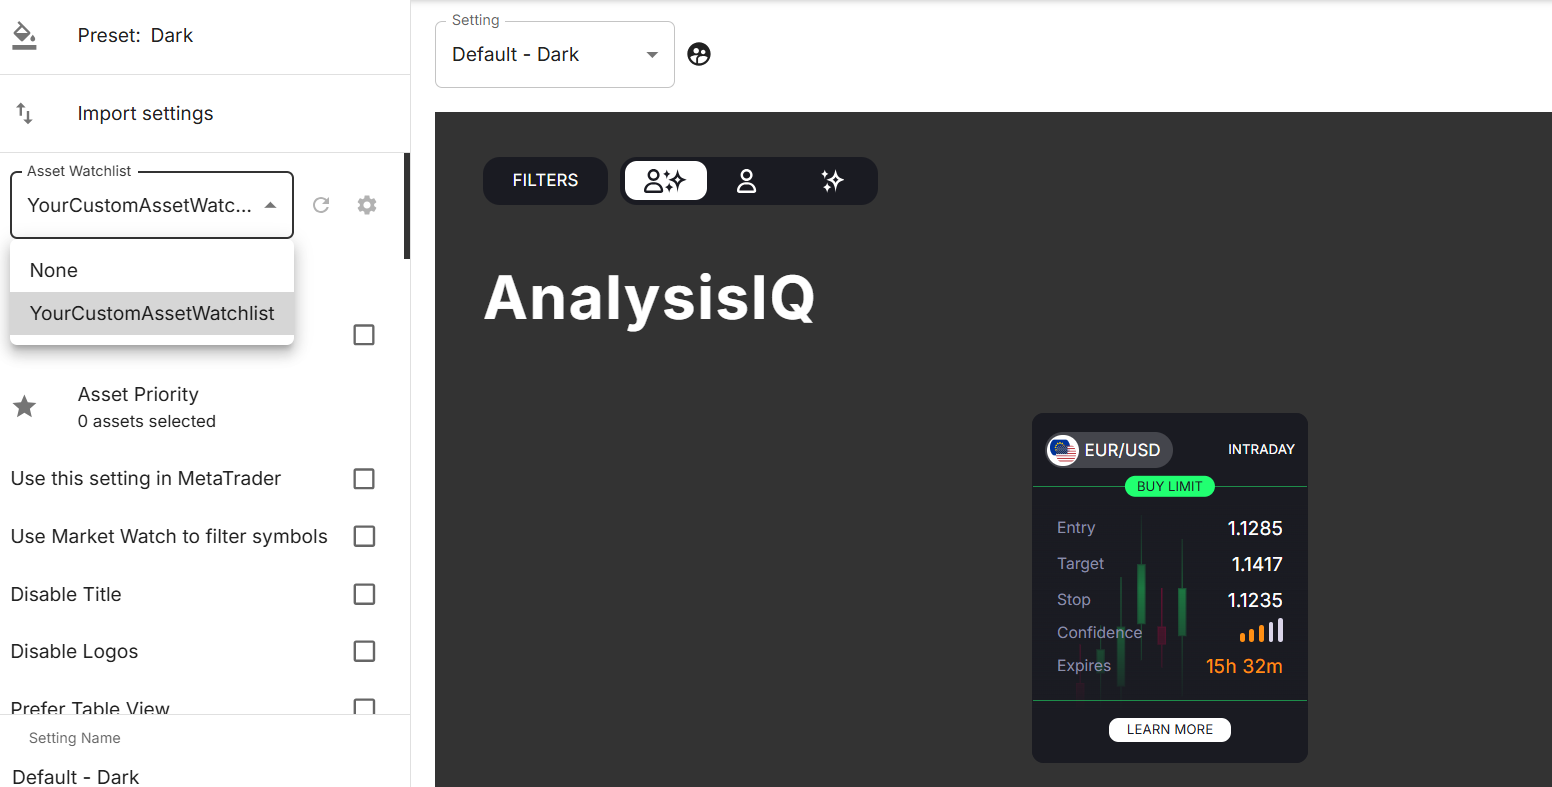Viewport: 1552px width, 787px height.
Task: Click the FILTERS button
Action: click(x=545, y=181)
